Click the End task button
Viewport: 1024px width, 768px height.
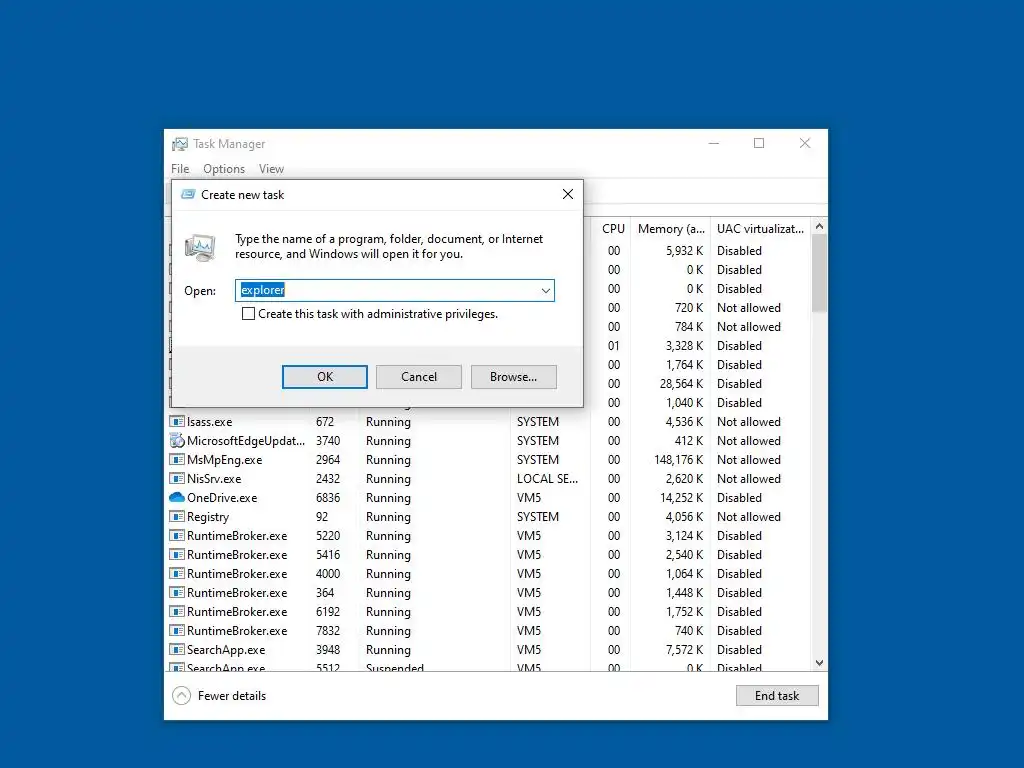coord(777,696)
